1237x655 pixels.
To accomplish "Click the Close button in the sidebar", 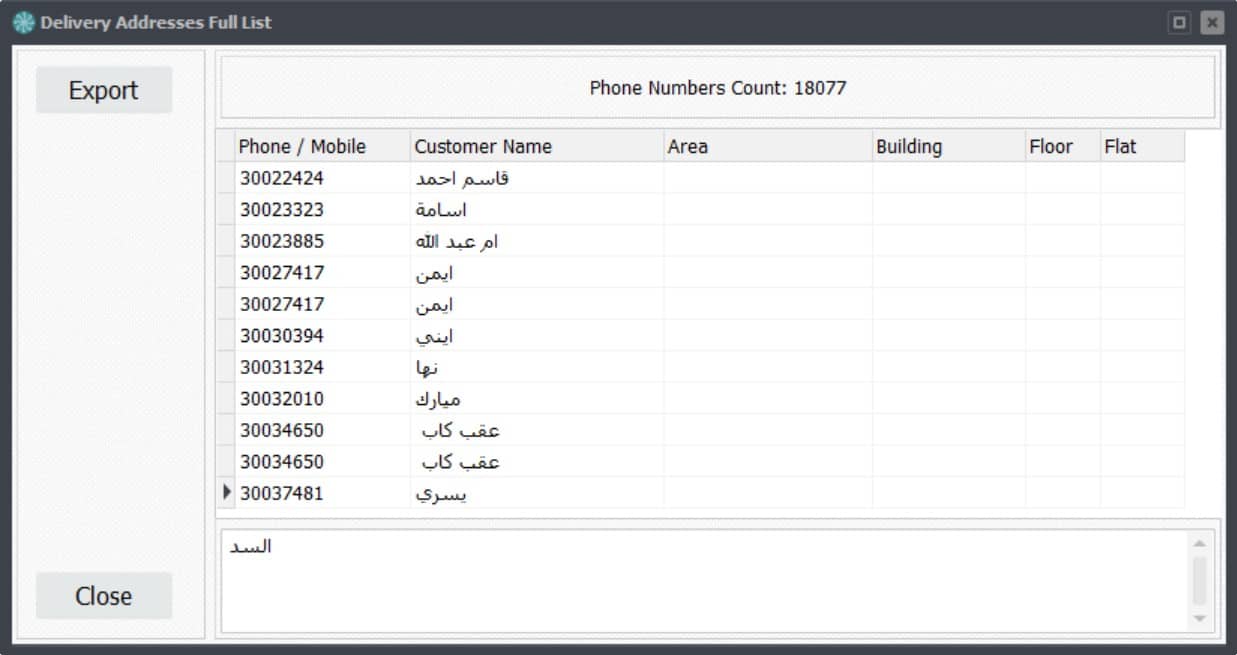I will (x=104, y=596).
